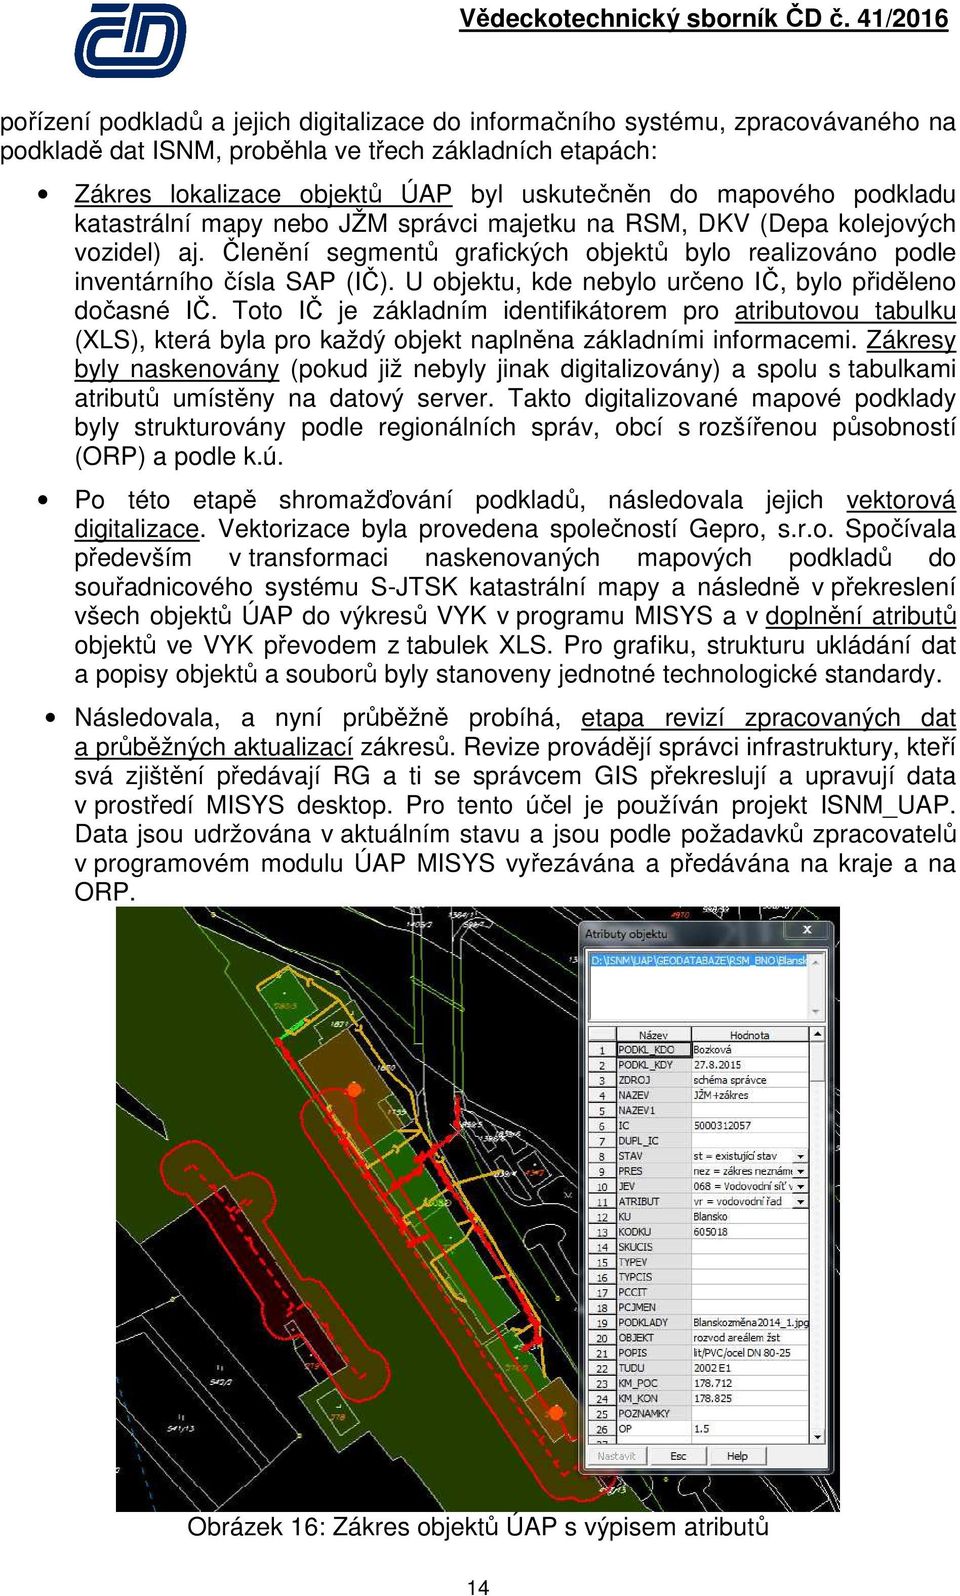The width and height of the screenshot is (960, 1596).
Task: Click the attribute table scrollbar thumb
Action: (817, 1060)
